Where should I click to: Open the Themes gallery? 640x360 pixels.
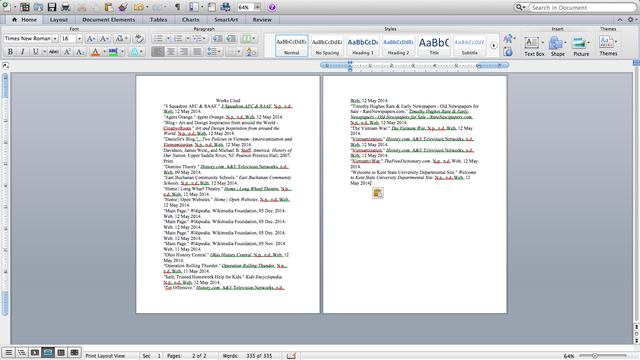(608, 45)
